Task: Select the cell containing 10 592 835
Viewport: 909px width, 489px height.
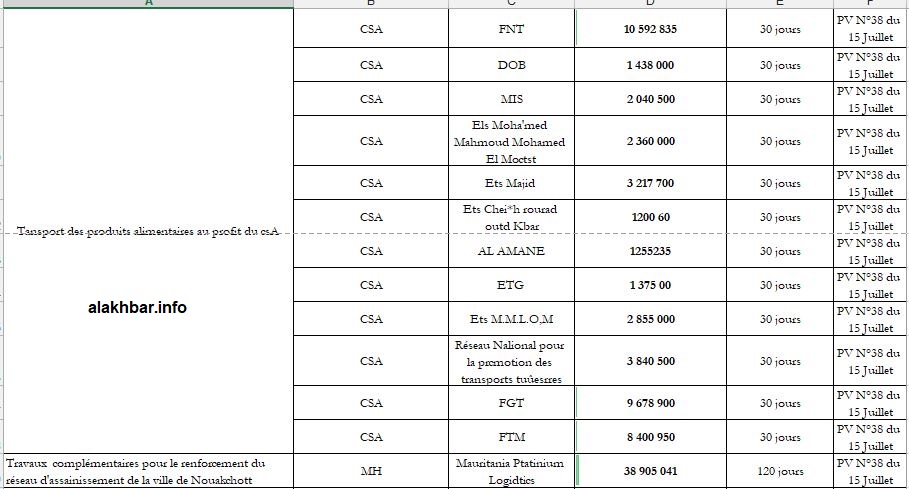Action: click(651, 29)
